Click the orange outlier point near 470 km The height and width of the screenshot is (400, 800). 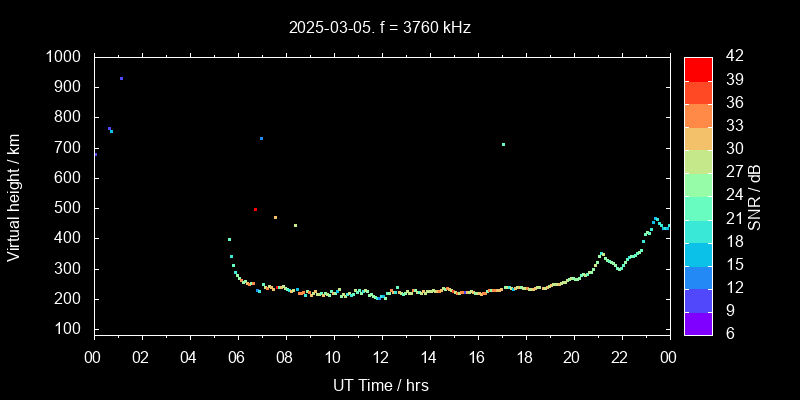click(x=275, y=217)
